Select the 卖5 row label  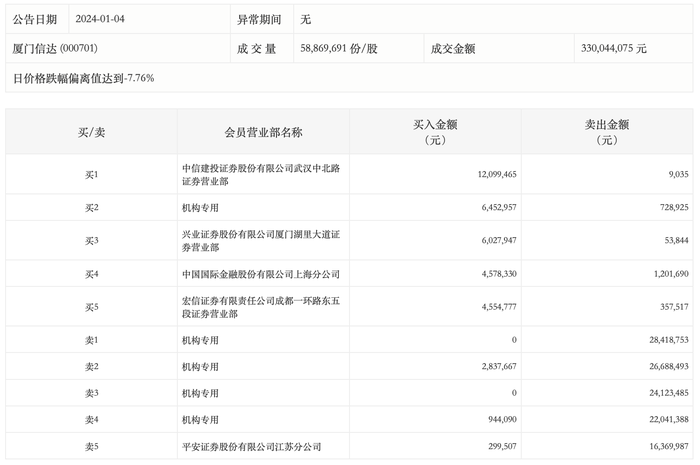[91, 447]
